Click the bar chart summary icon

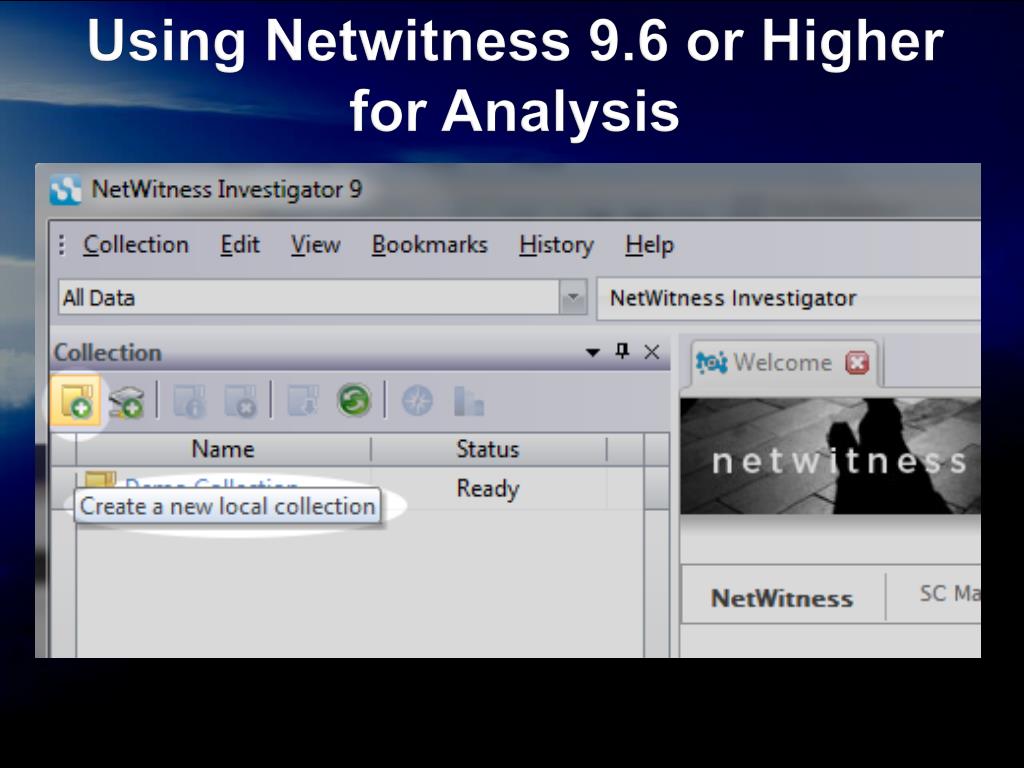(468, 400)
